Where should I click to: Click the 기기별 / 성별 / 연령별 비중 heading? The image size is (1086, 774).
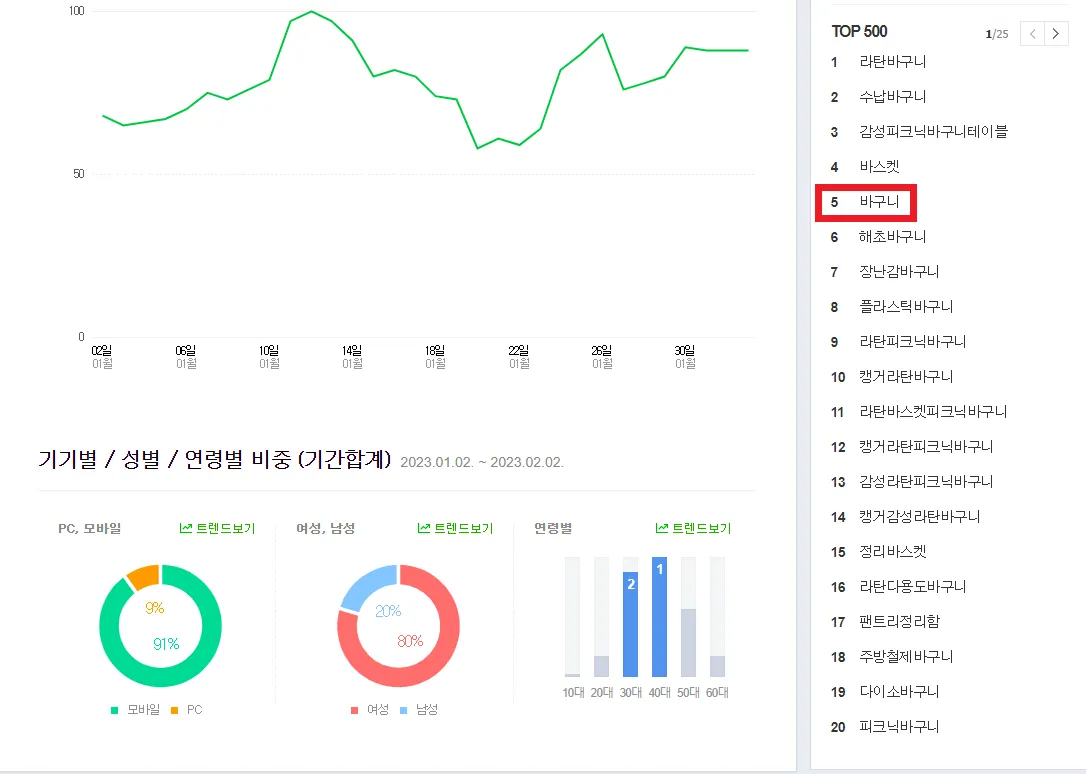(x=215, y=459)
